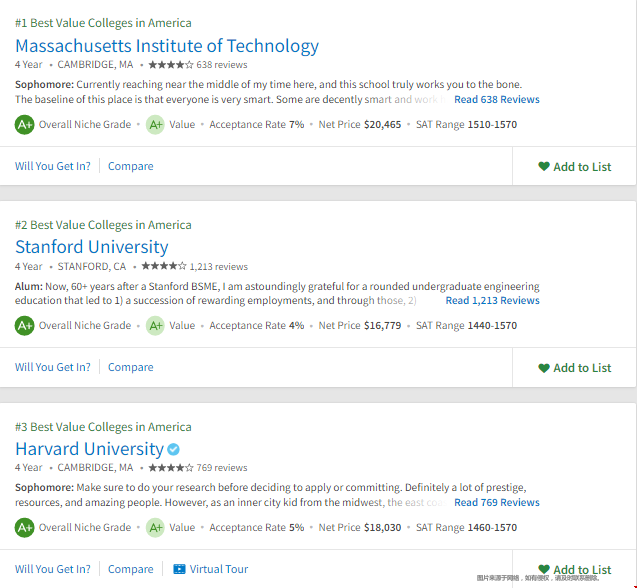Click MIT's A+ Overall Niche Grade badge

24,124
